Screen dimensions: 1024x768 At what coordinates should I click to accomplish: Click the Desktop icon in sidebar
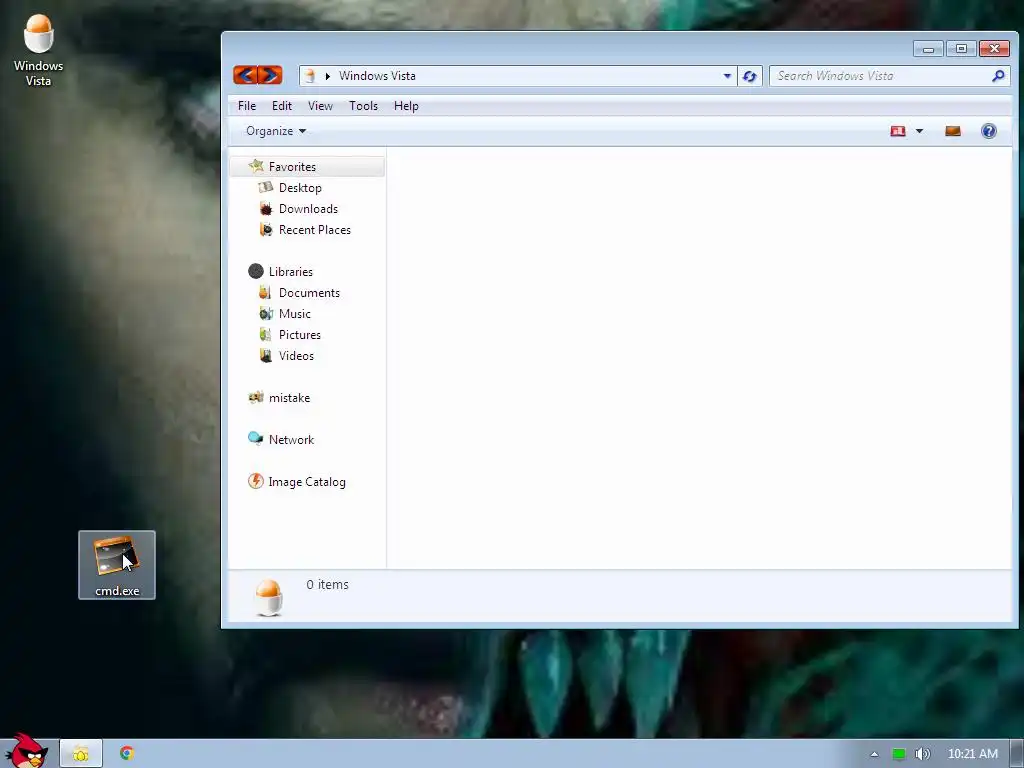click(266, 187)
